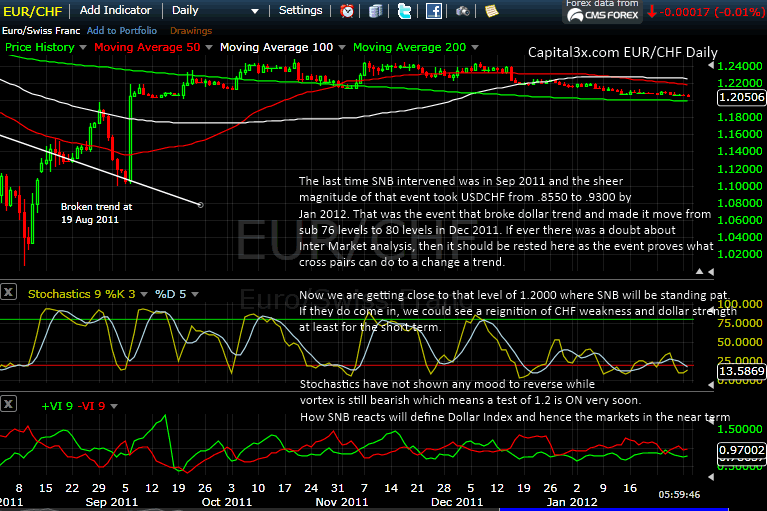This screenshot has width=767, height=511.
Task: Select the Moving Average 100 label
Action: (276, 47)
